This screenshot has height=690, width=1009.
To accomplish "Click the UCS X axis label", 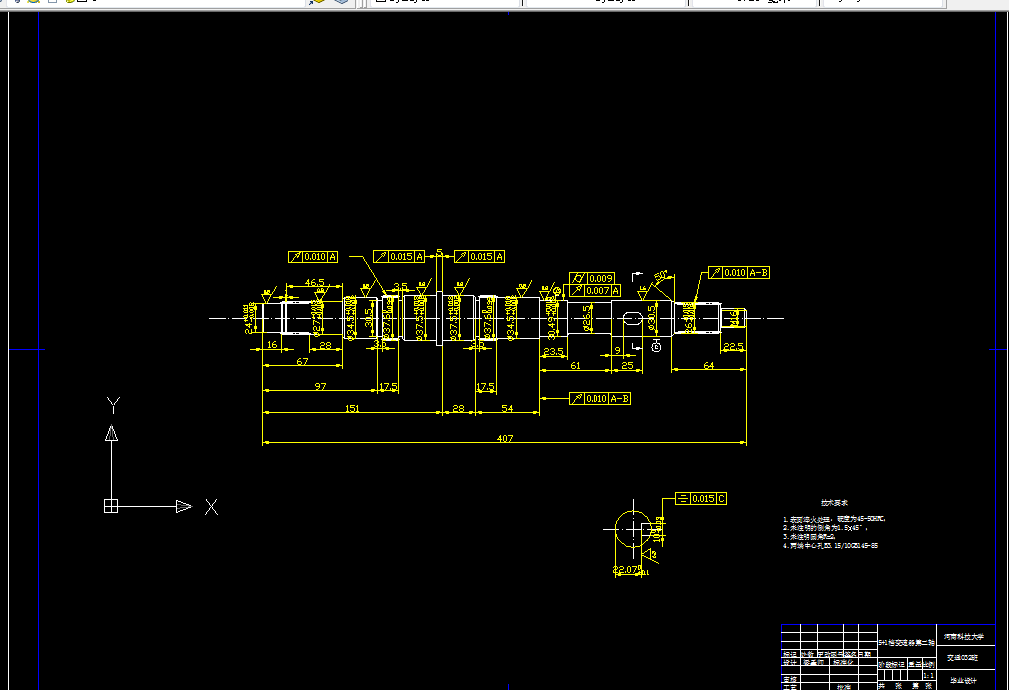I will tap(211, 507).
